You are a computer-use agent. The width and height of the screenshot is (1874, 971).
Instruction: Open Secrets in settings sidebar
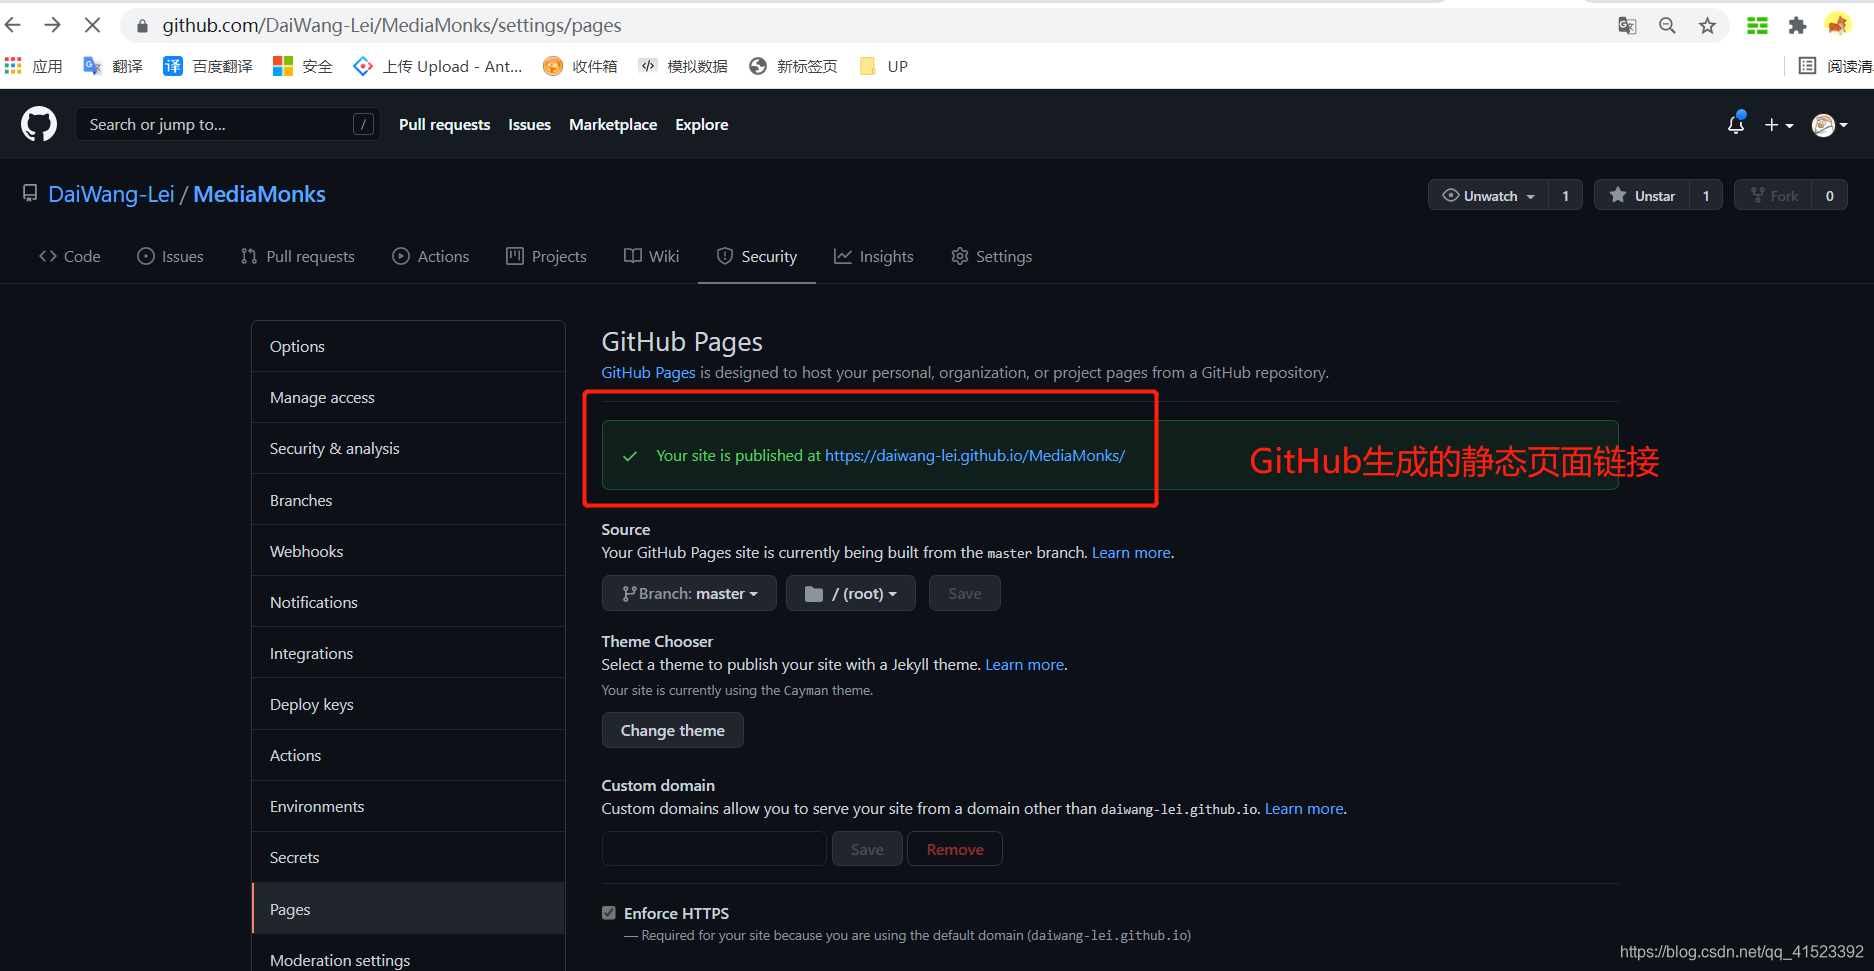tap(408, 857)
